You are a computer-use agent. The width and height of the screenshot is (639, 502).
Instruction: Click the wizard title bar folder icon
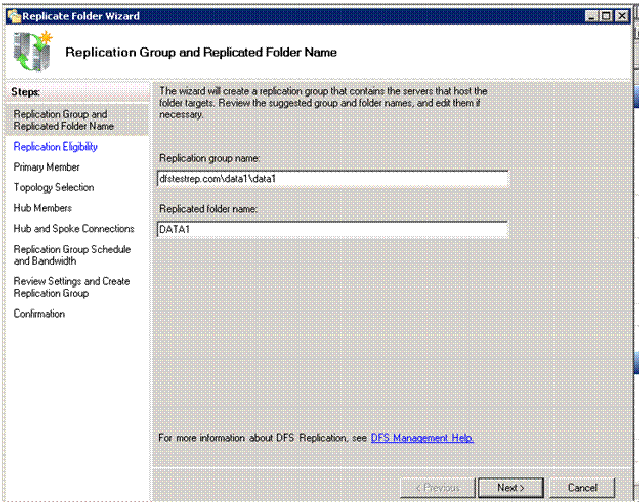pos(14,16)
